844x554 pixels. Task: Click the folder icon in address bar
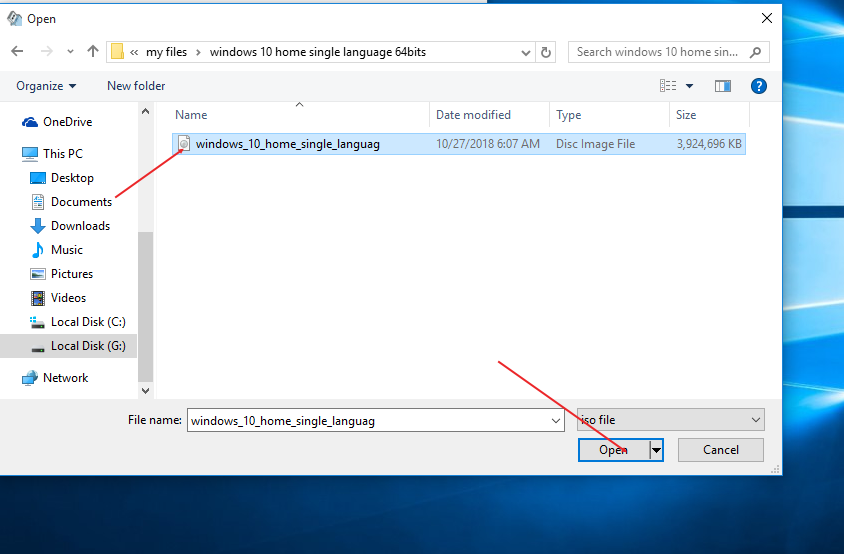tap(117, 52)
